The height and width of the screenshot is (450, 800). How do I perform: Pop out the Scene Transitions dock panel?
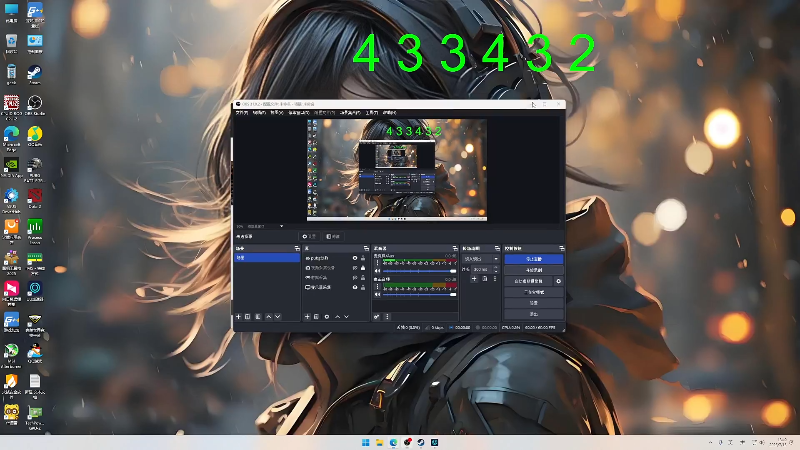[497, 248]
